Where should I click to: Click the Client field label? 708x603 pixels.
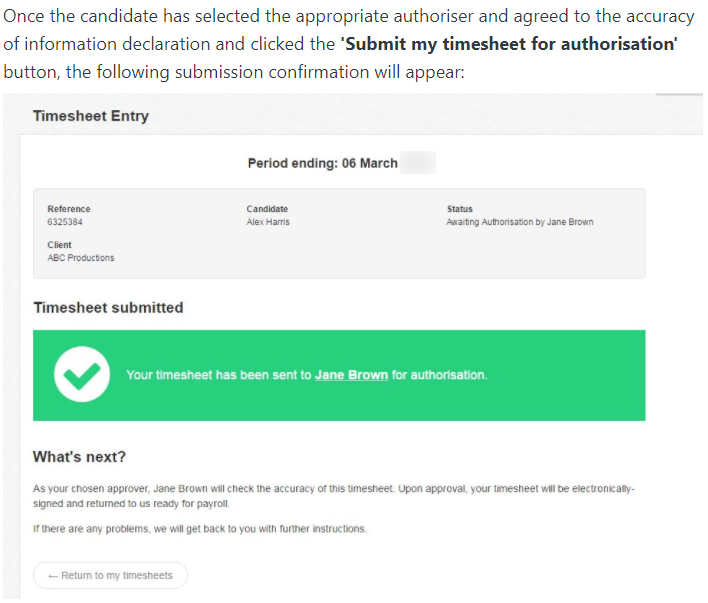point(60,245)
